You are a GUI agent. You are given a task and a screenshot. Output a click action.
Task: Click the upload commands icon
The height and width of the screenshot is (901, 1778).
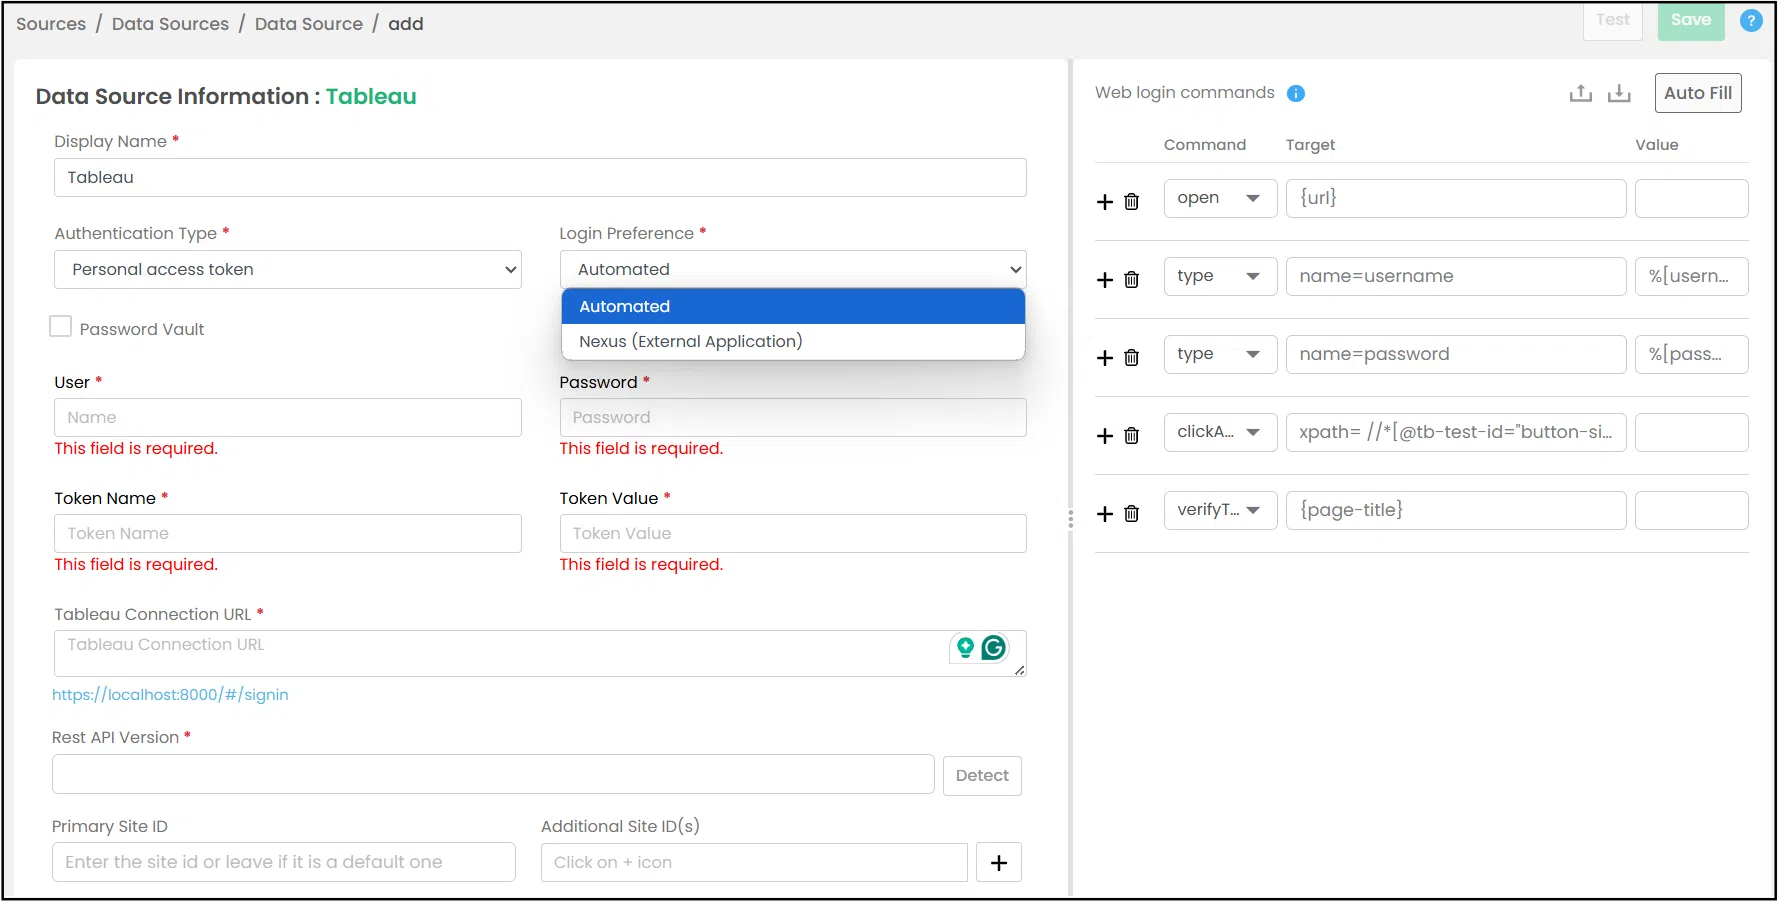[1580, 94]
